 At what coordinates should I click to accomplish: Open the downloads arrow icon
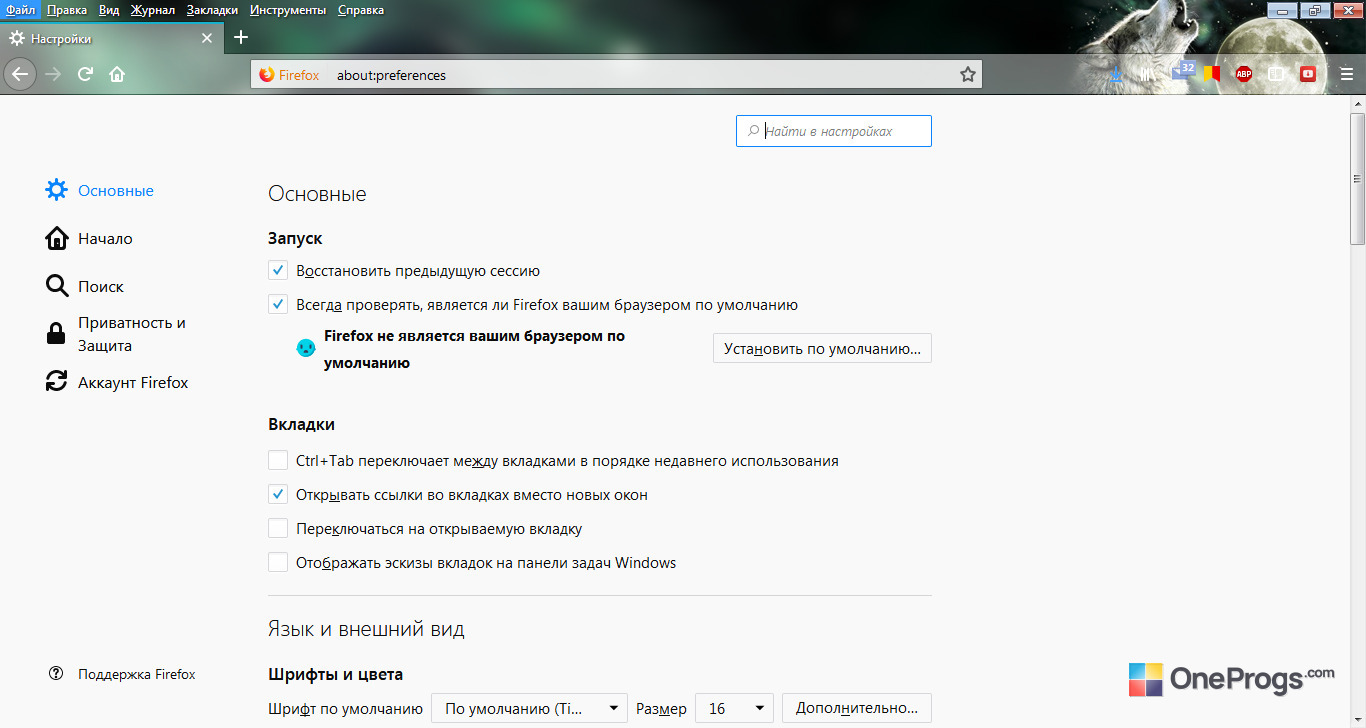pyautogui.click(x=1118, y=73)
